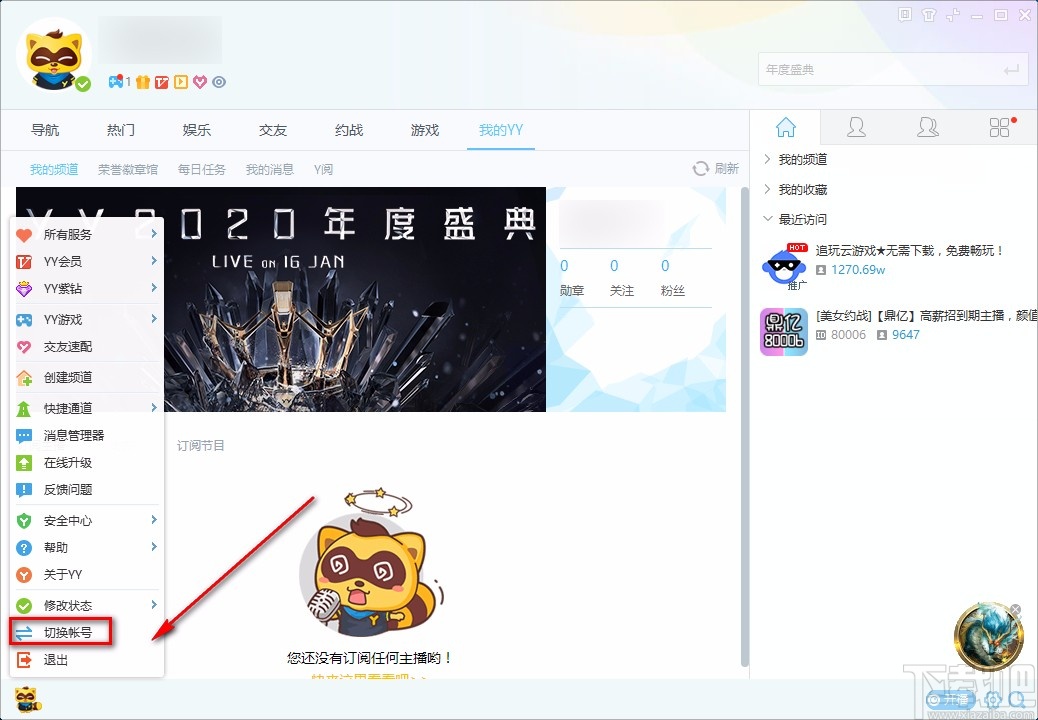Select 创建频道 menu item
The image size is (1038, 720).
pyautogui.click(x=87, y=378)
